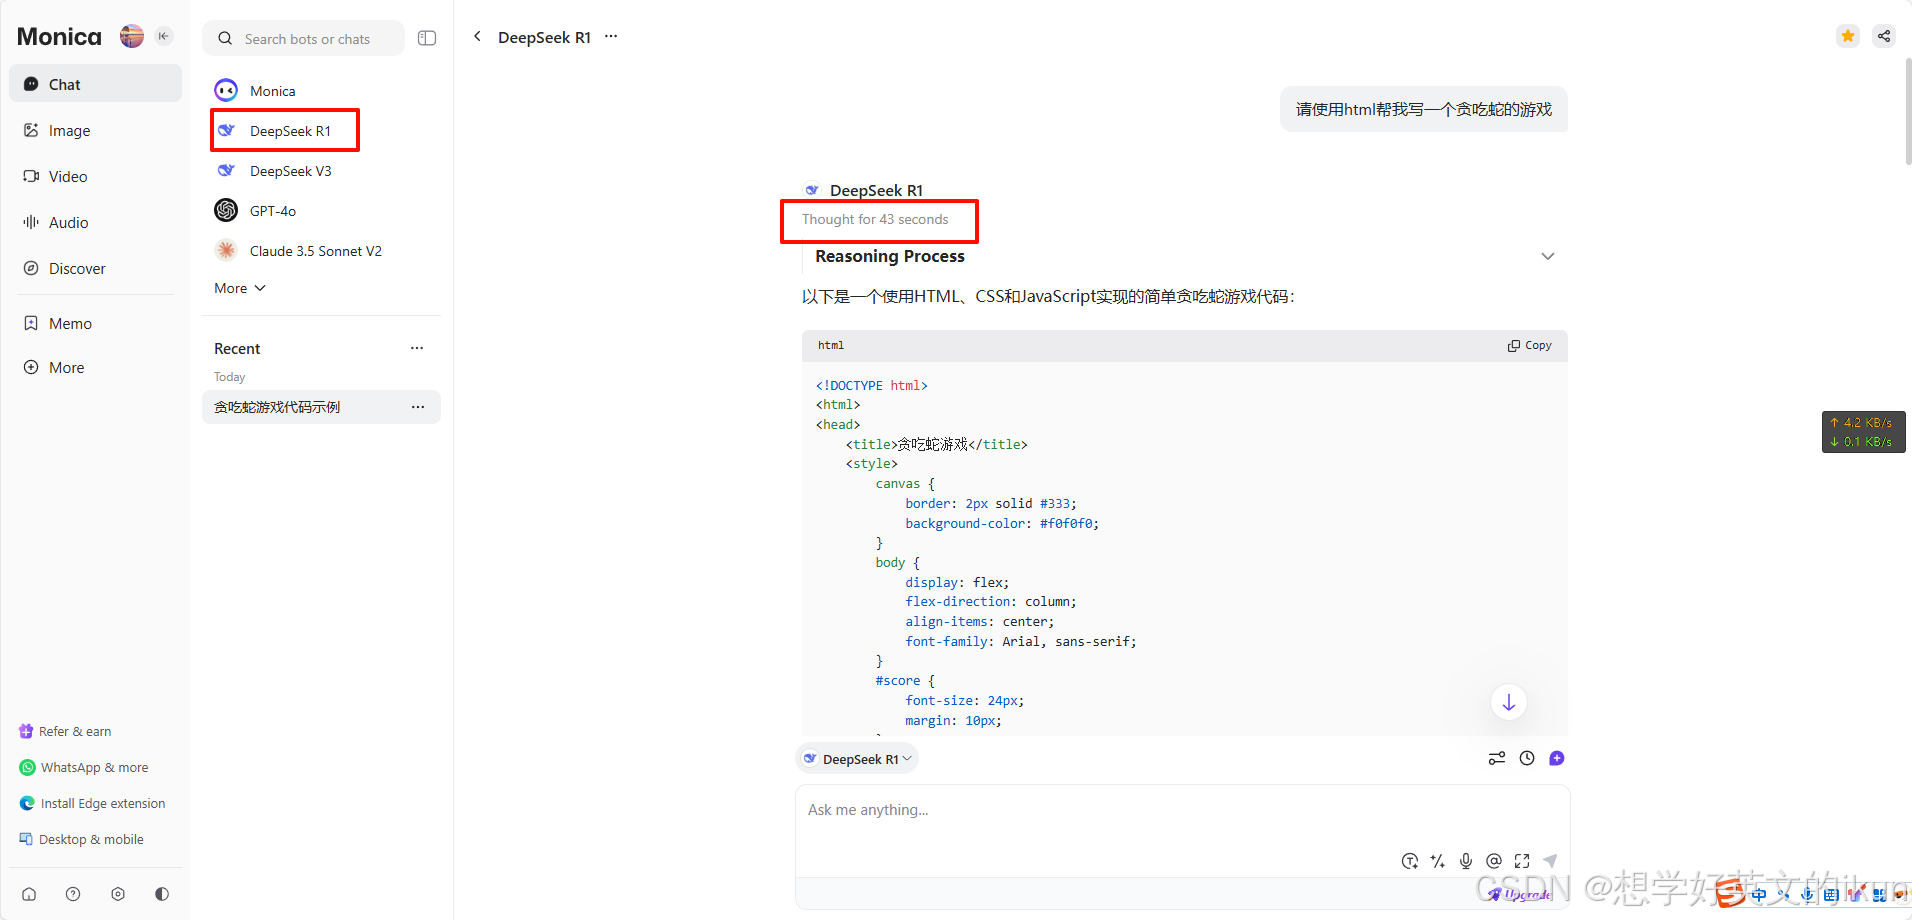Favorite this chat with the star icon

[x=1848, y=36]
